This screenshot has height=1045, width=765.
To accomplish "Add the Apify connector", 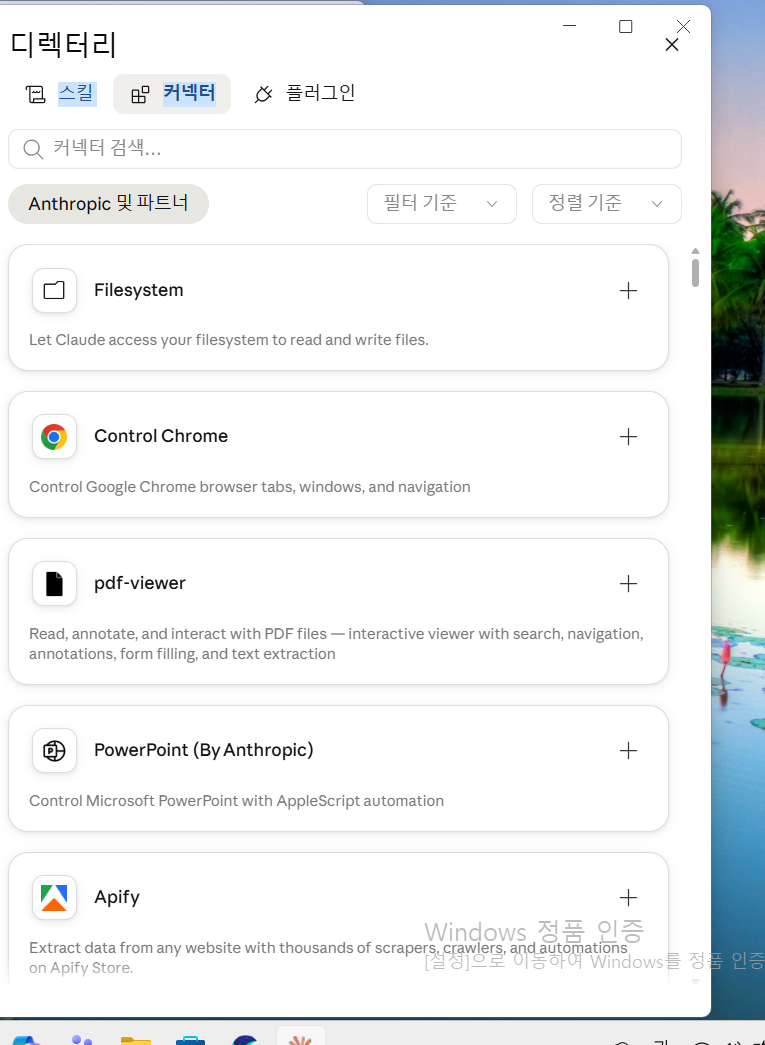I will tap(628, 897).
